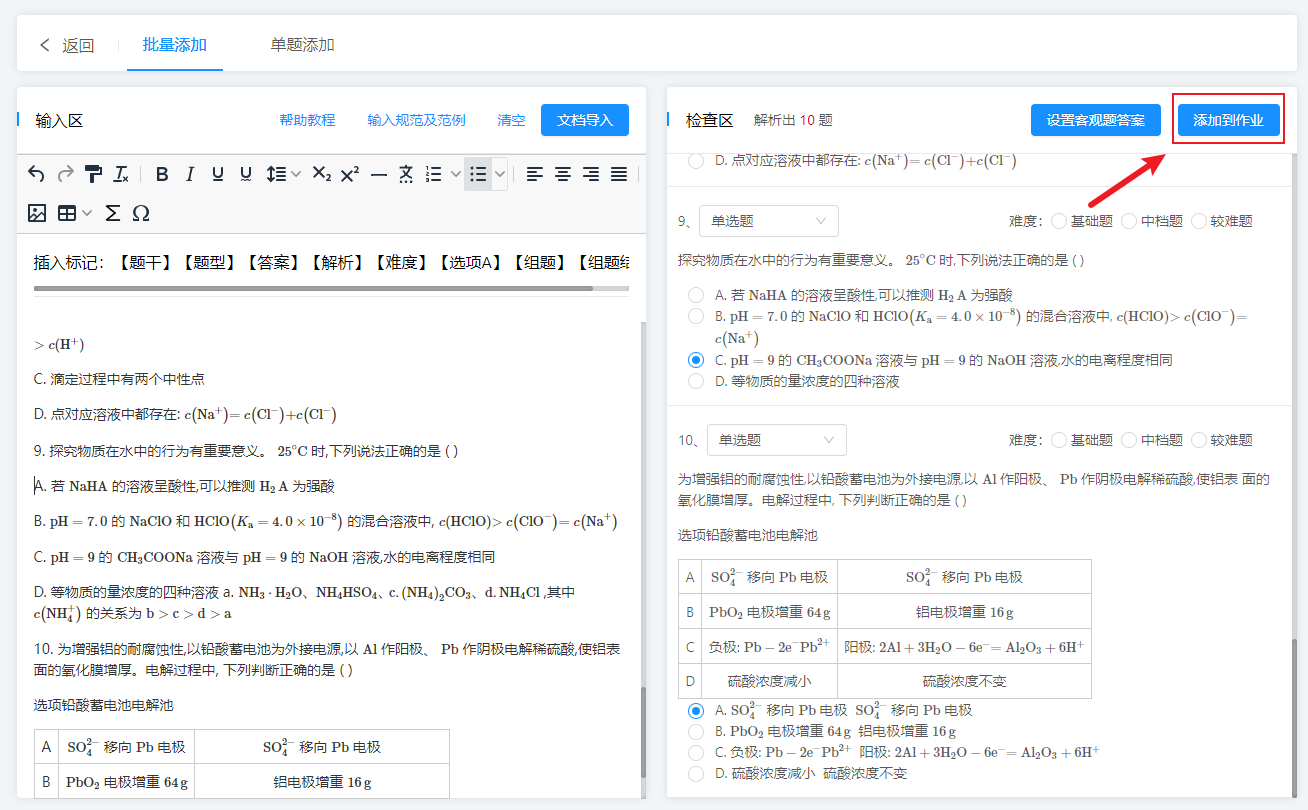Open bulleted list style dropdown arrow
Screen dimensions: 1308x810
(500, 174)
